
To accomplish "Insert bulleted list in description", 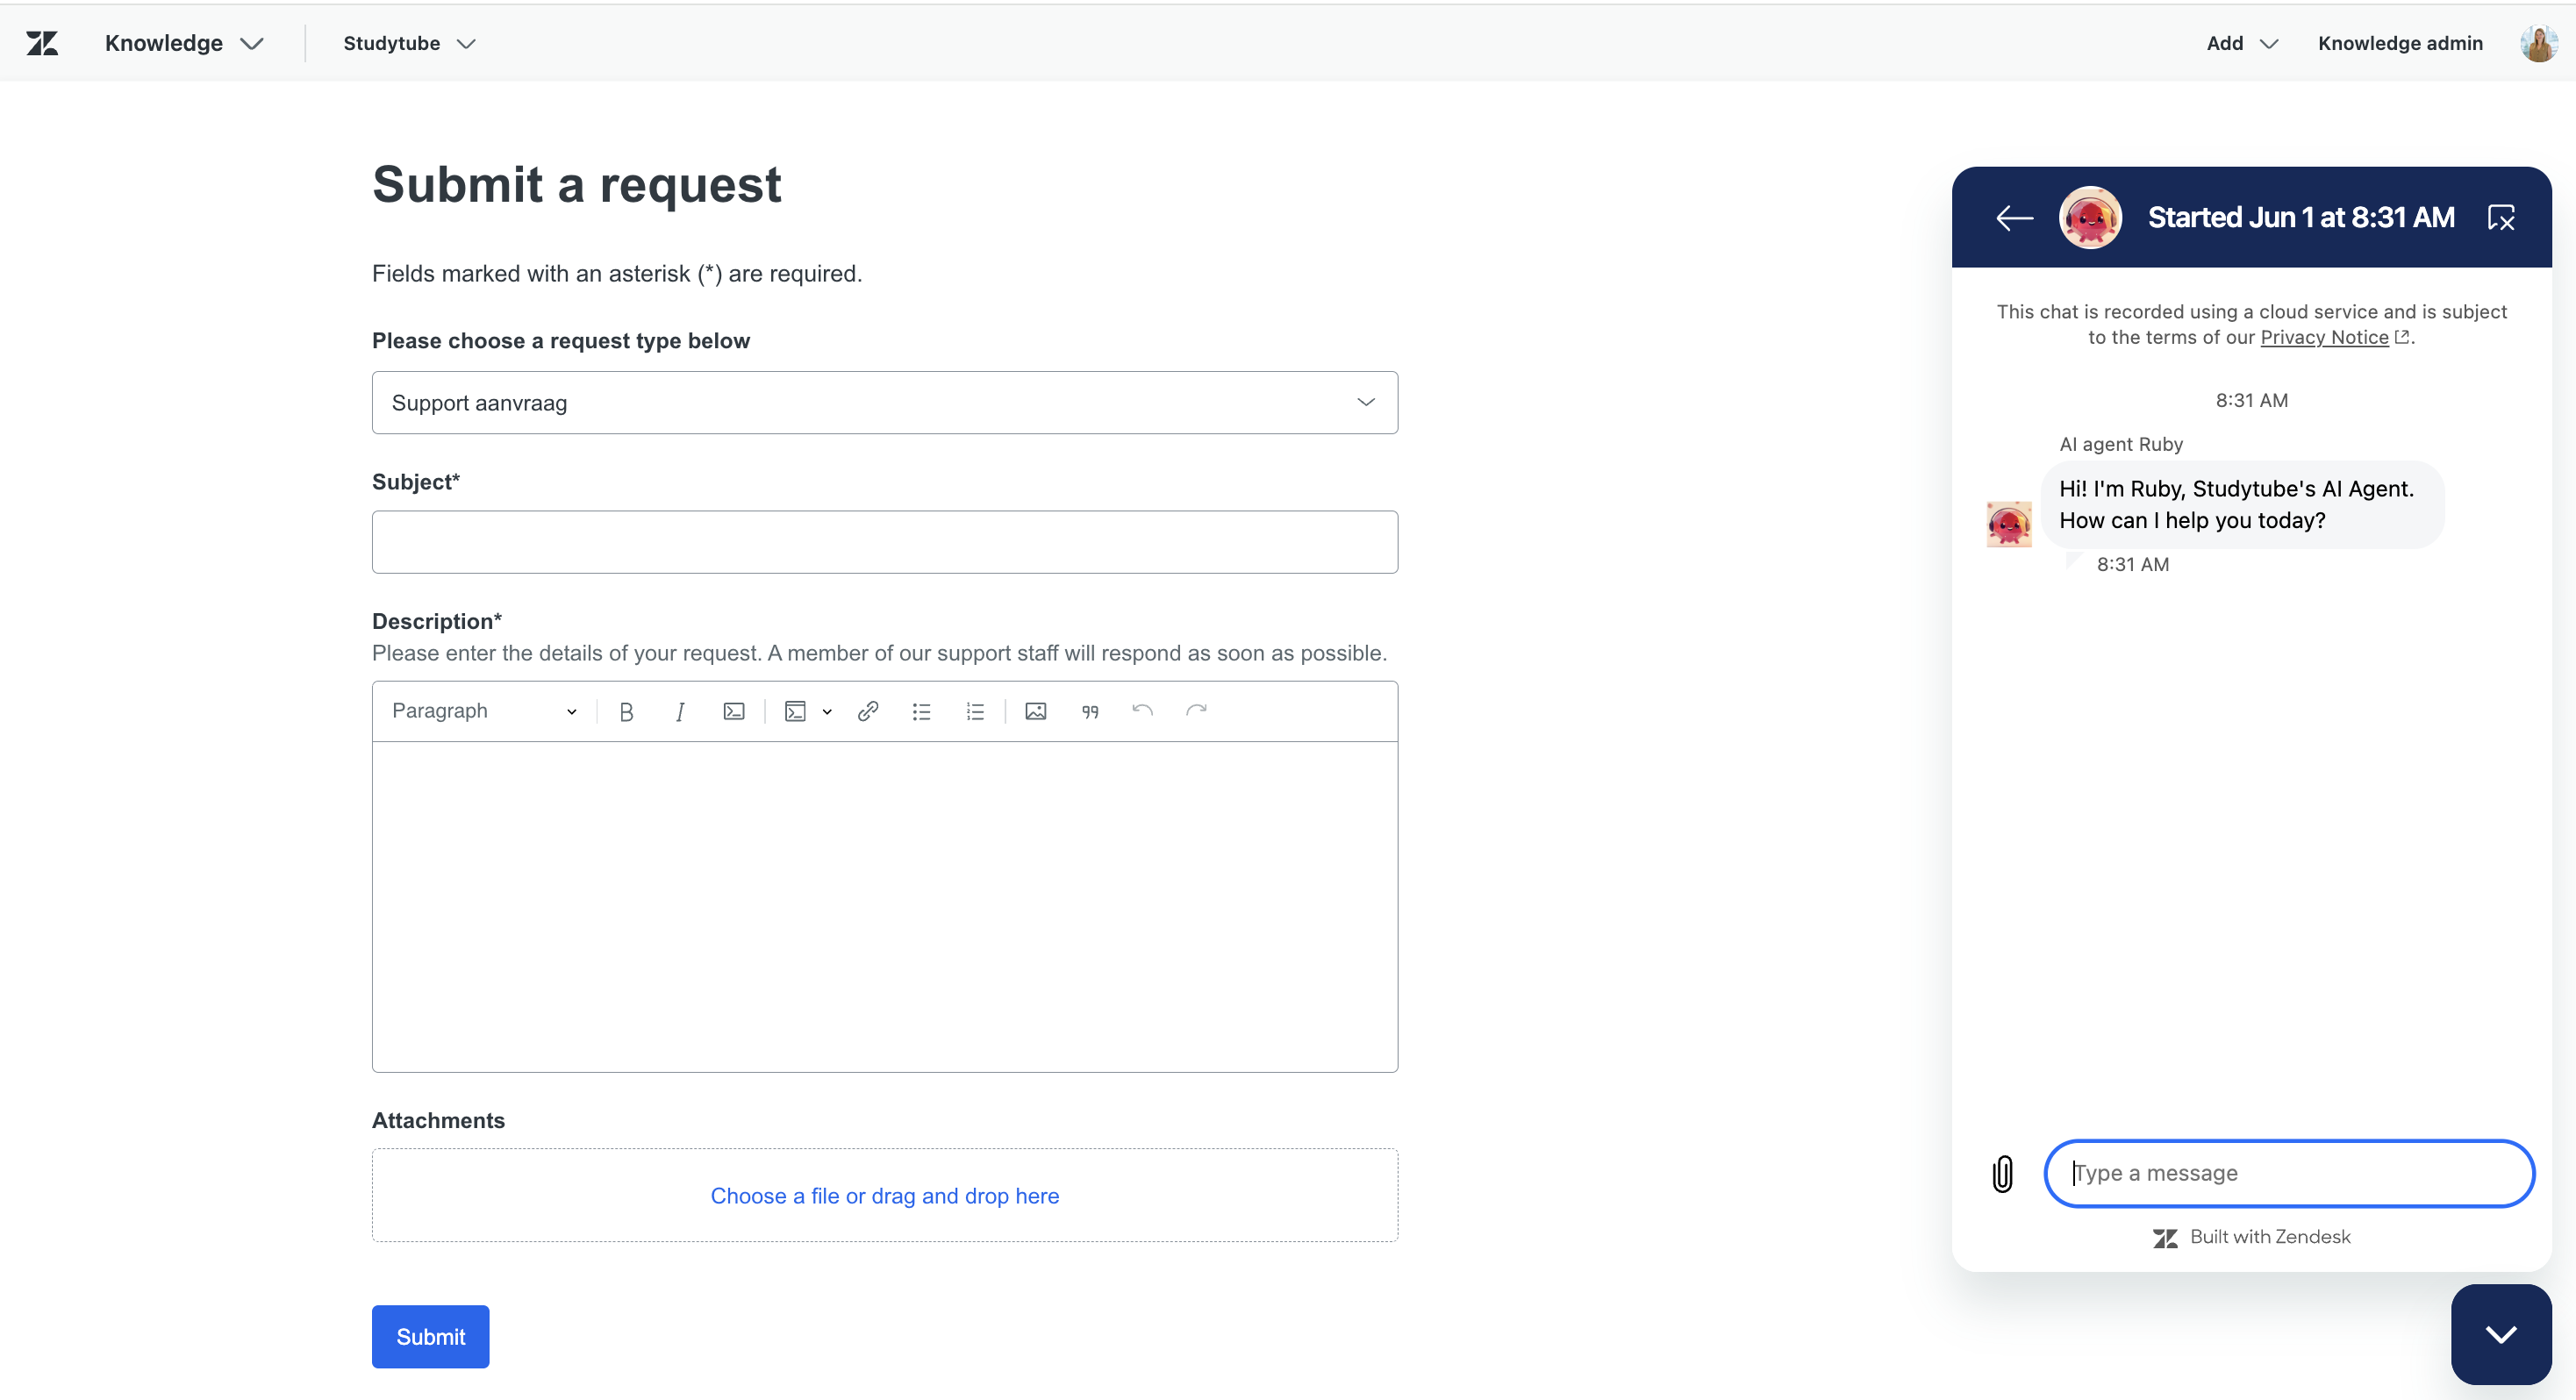I will (921, 711).
